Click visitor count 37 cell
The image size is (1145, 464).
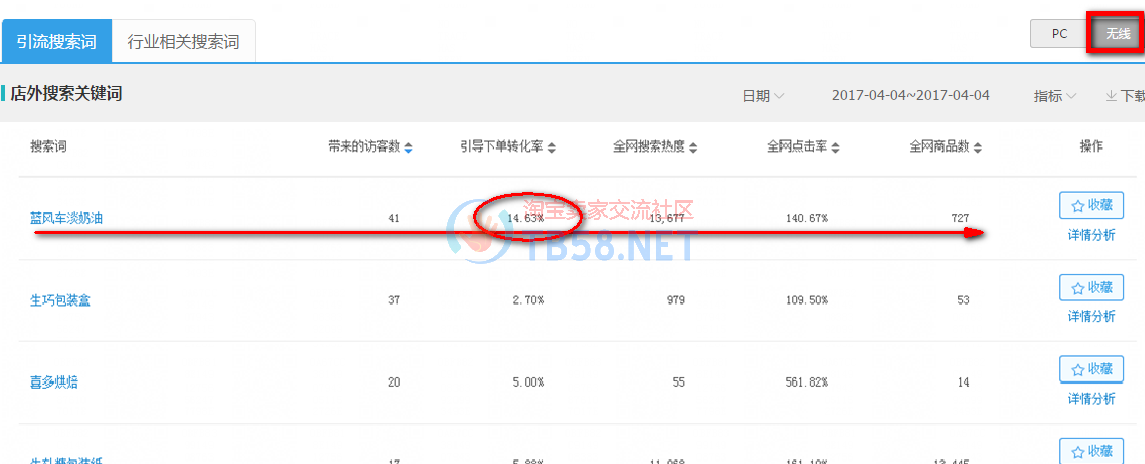[394, 300]
